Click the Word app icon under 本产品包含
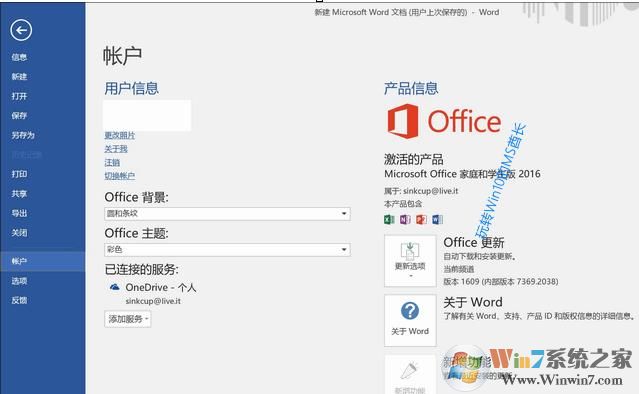The width and height of the screenshot is (639, 394). click(437, 220)
